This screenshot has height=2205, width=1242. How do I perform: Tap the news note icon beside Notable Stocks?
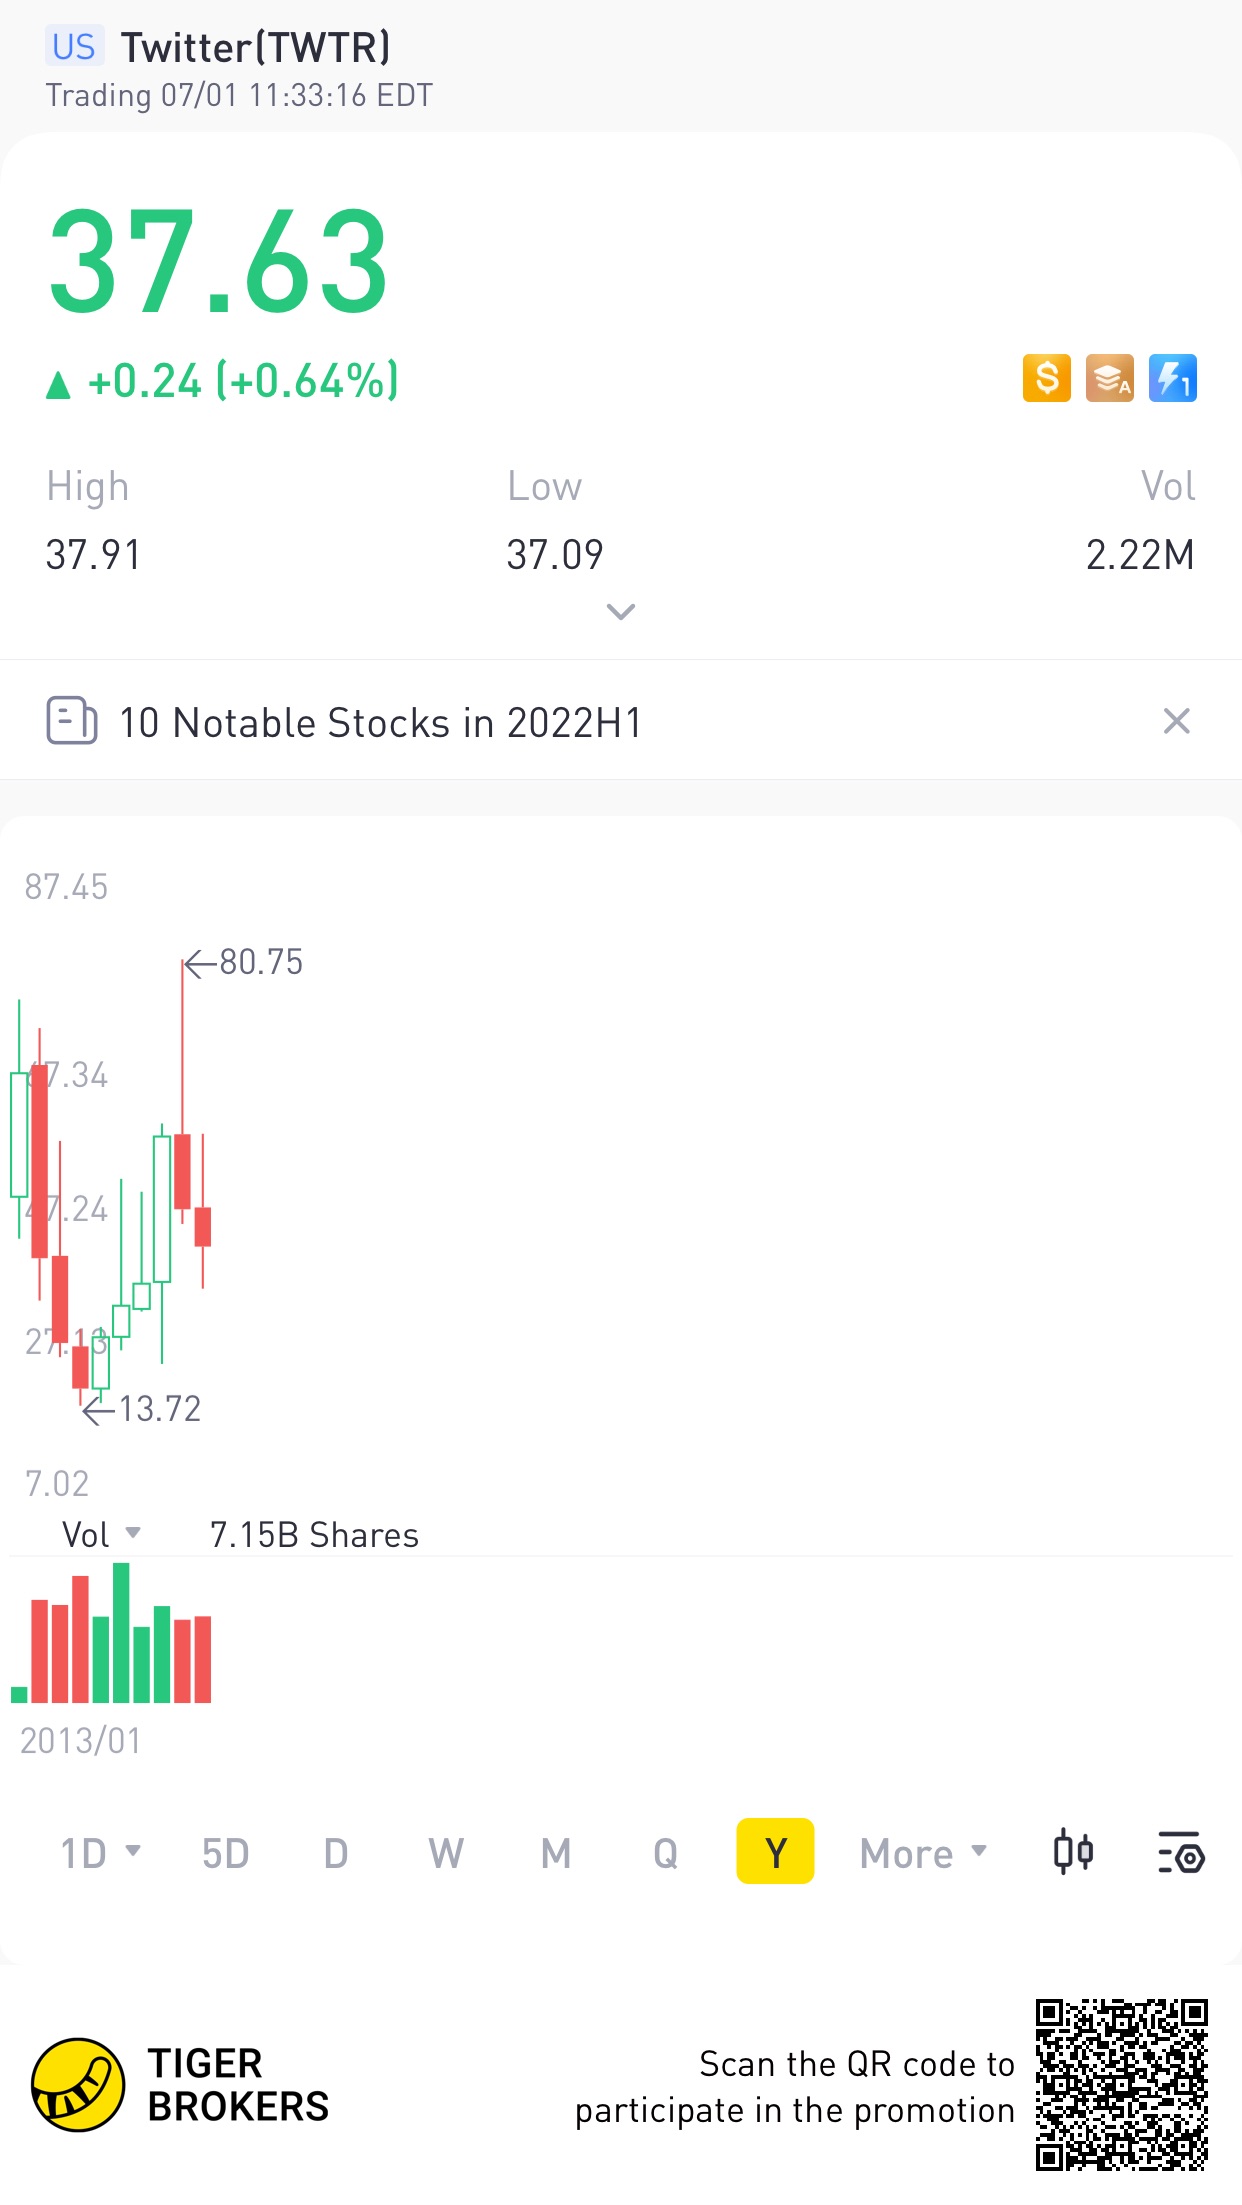click(72, 721)
